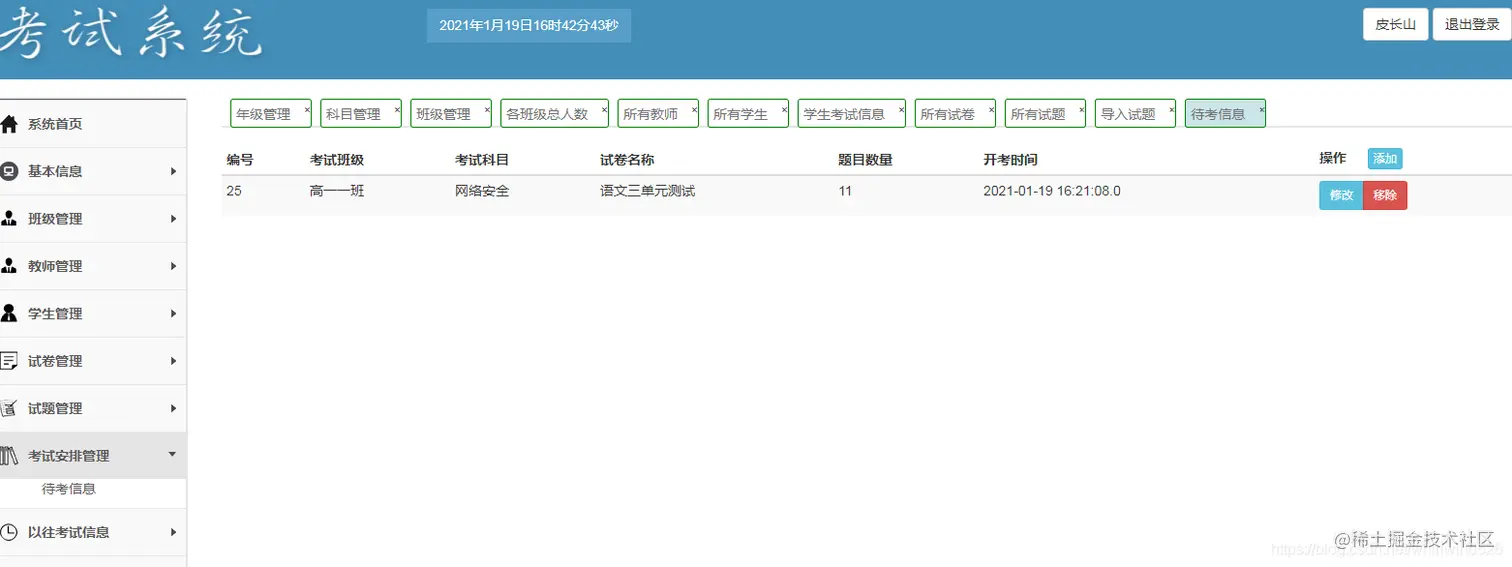Collapse the 考试安排管理 arrow
This screenshot has height=567, width=1512.
pyautogui.click(x=172, y=455)
